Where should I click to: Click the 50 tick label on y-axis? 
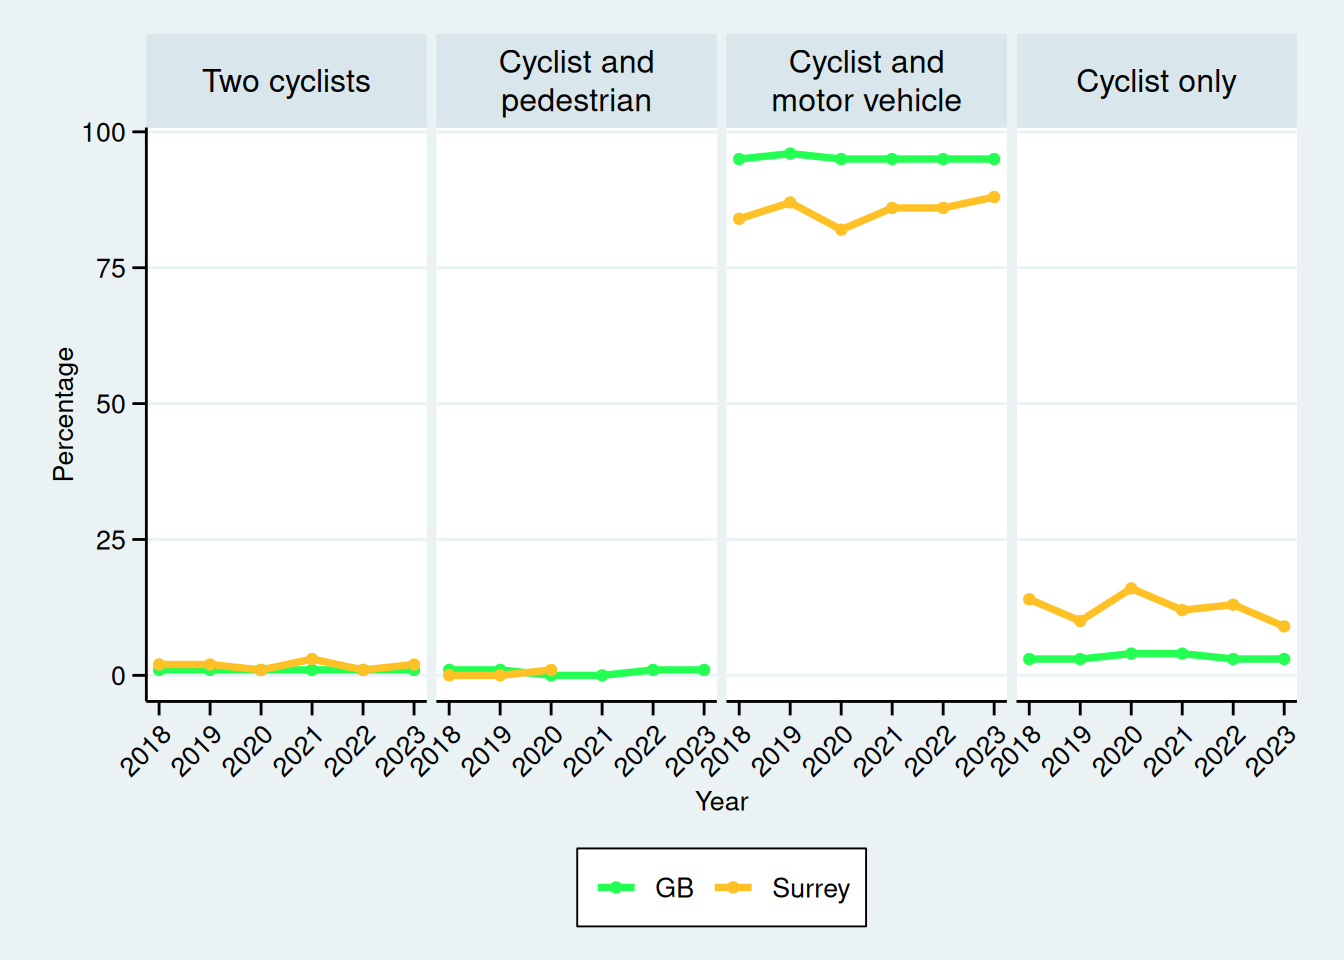coord(110,404)
